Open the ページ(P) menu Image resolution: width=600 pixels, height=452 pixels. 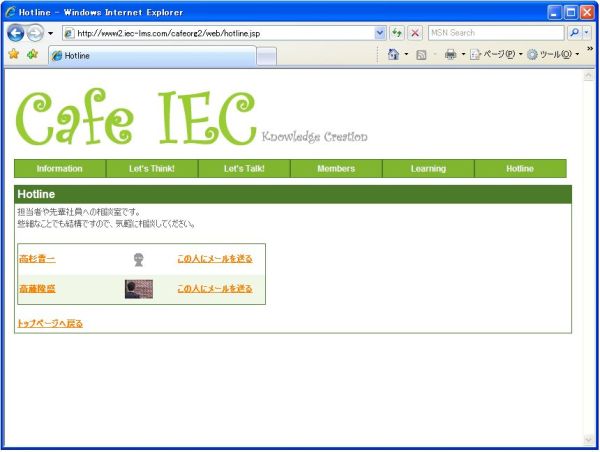click(496, 54)
